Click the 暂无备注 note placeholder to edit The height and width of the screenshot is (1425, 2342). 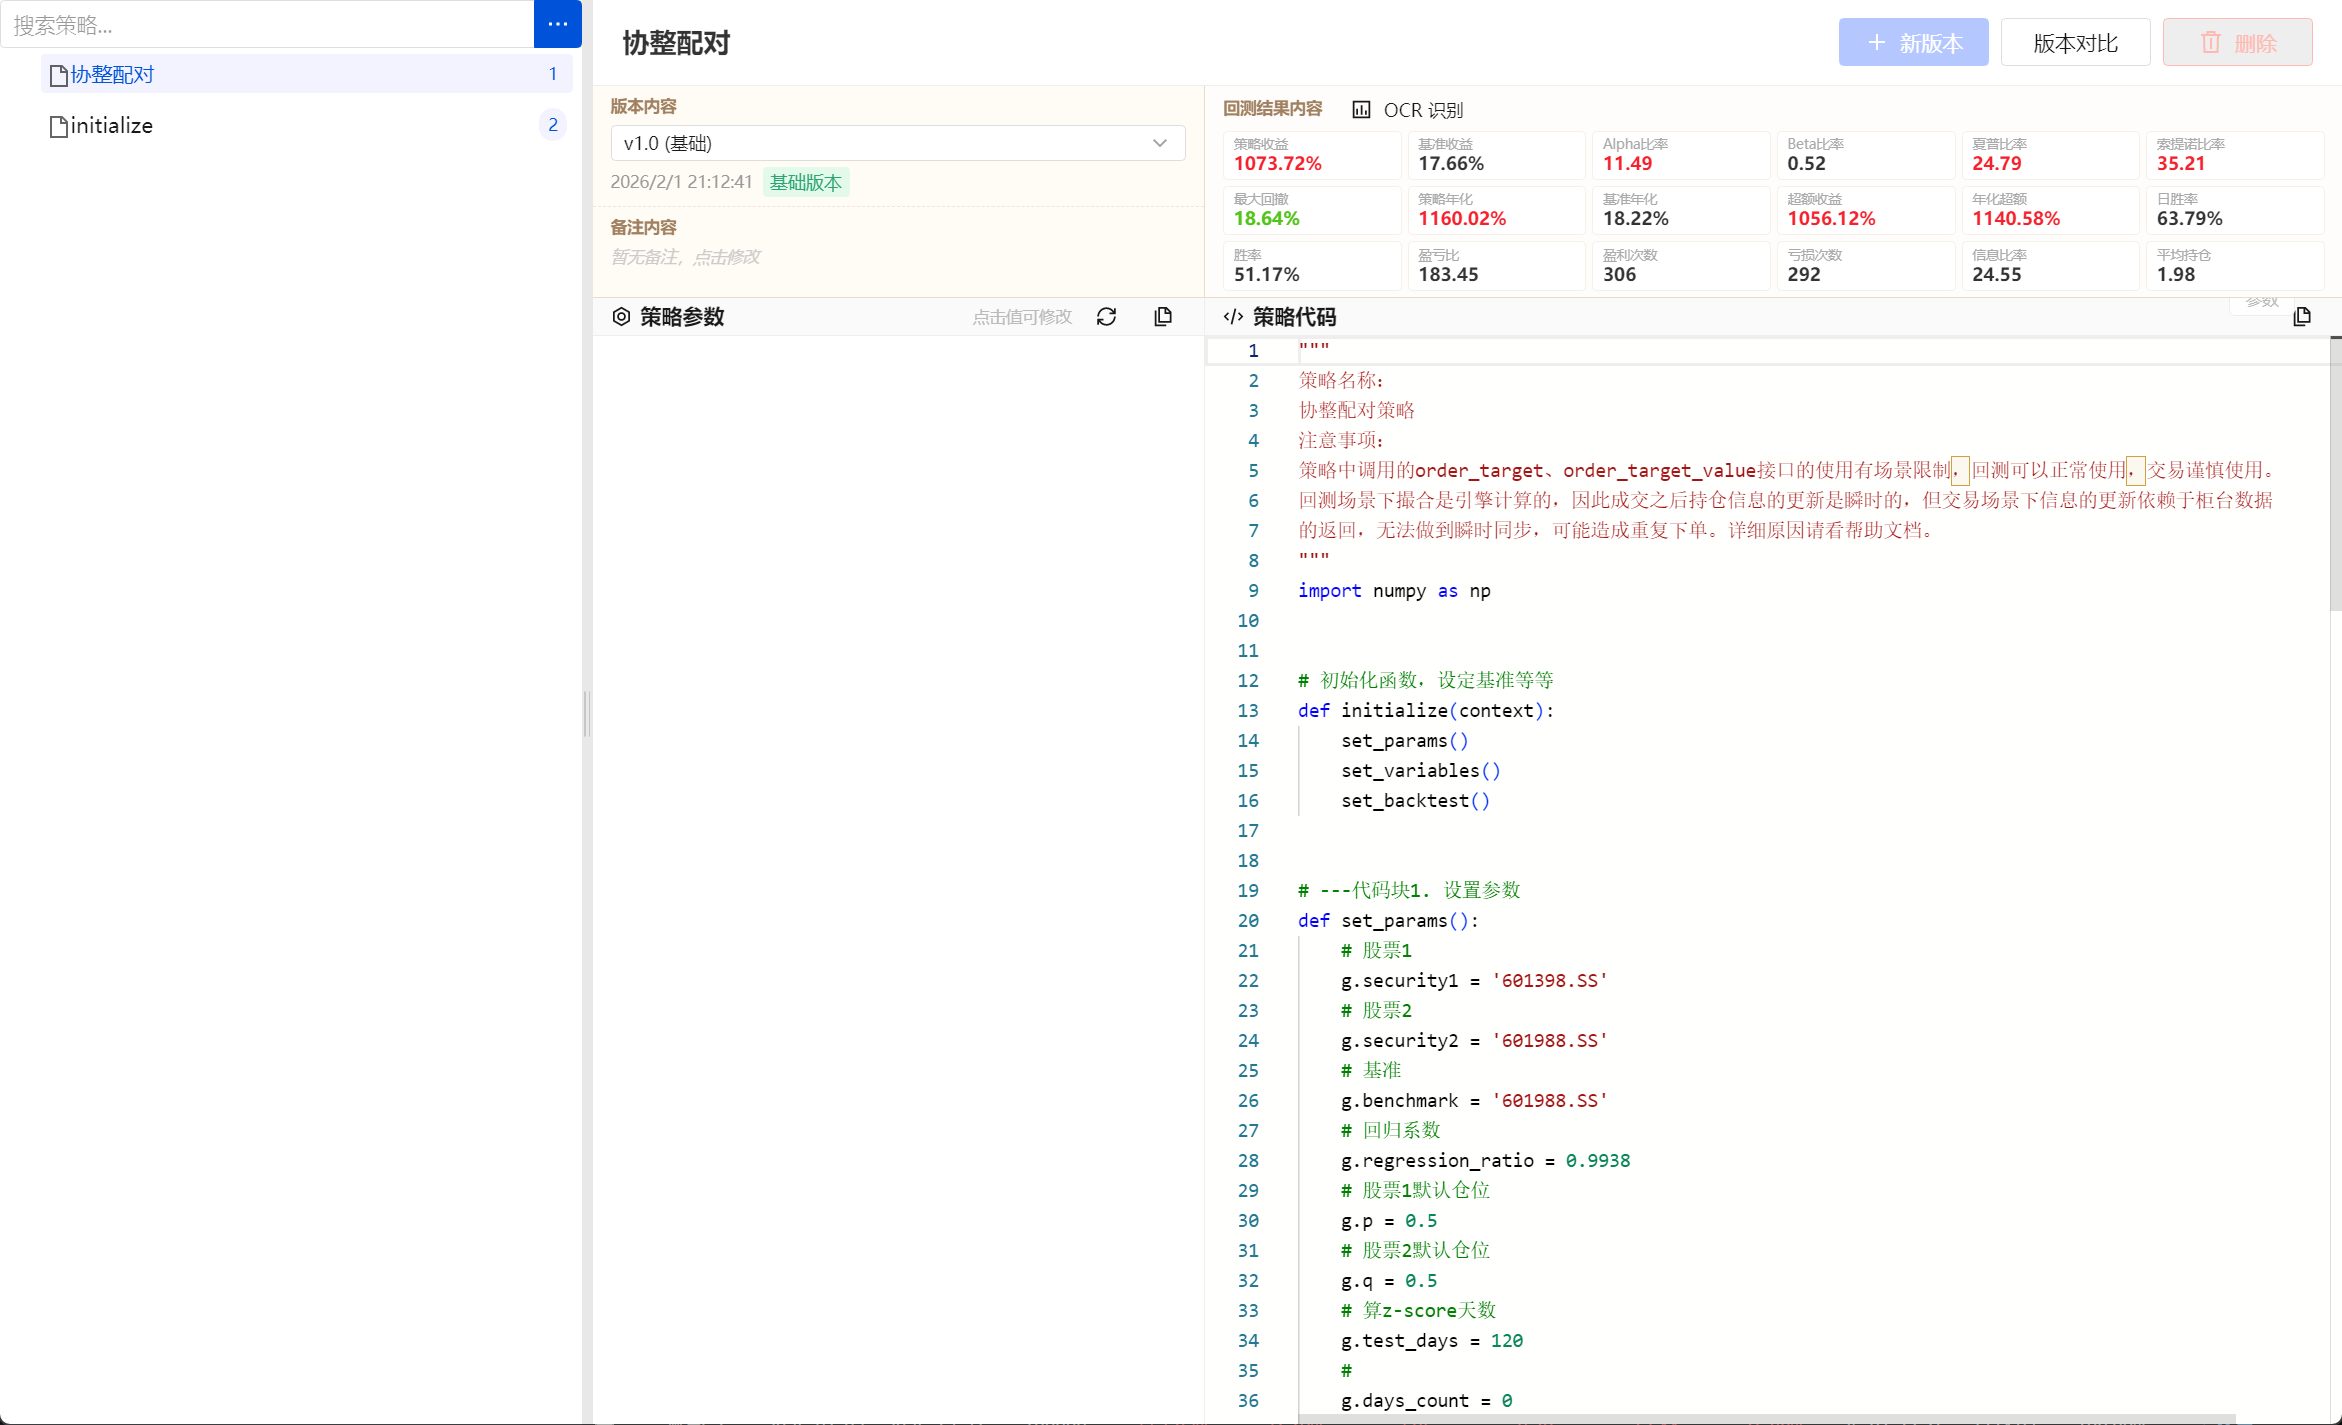coord(685,257)
